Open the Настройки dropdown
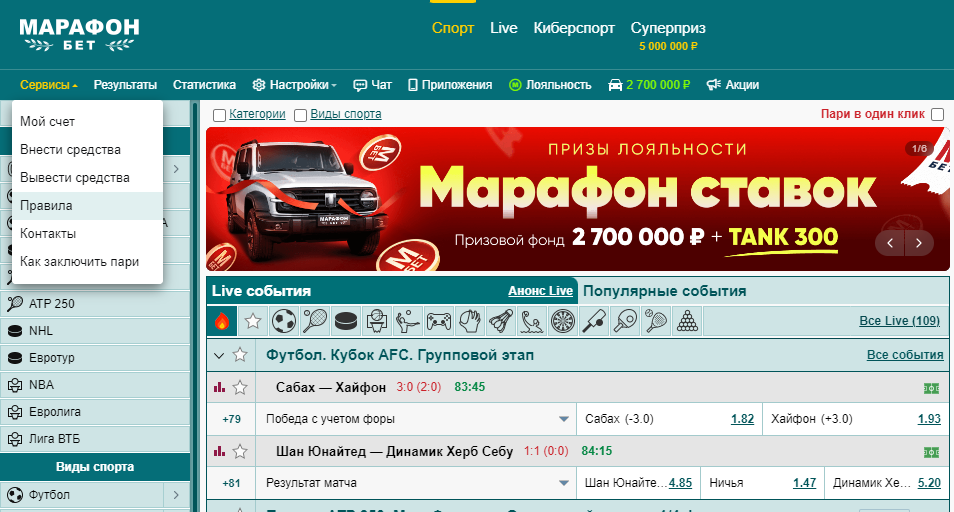Screen dimensions: 954x512 294,85
